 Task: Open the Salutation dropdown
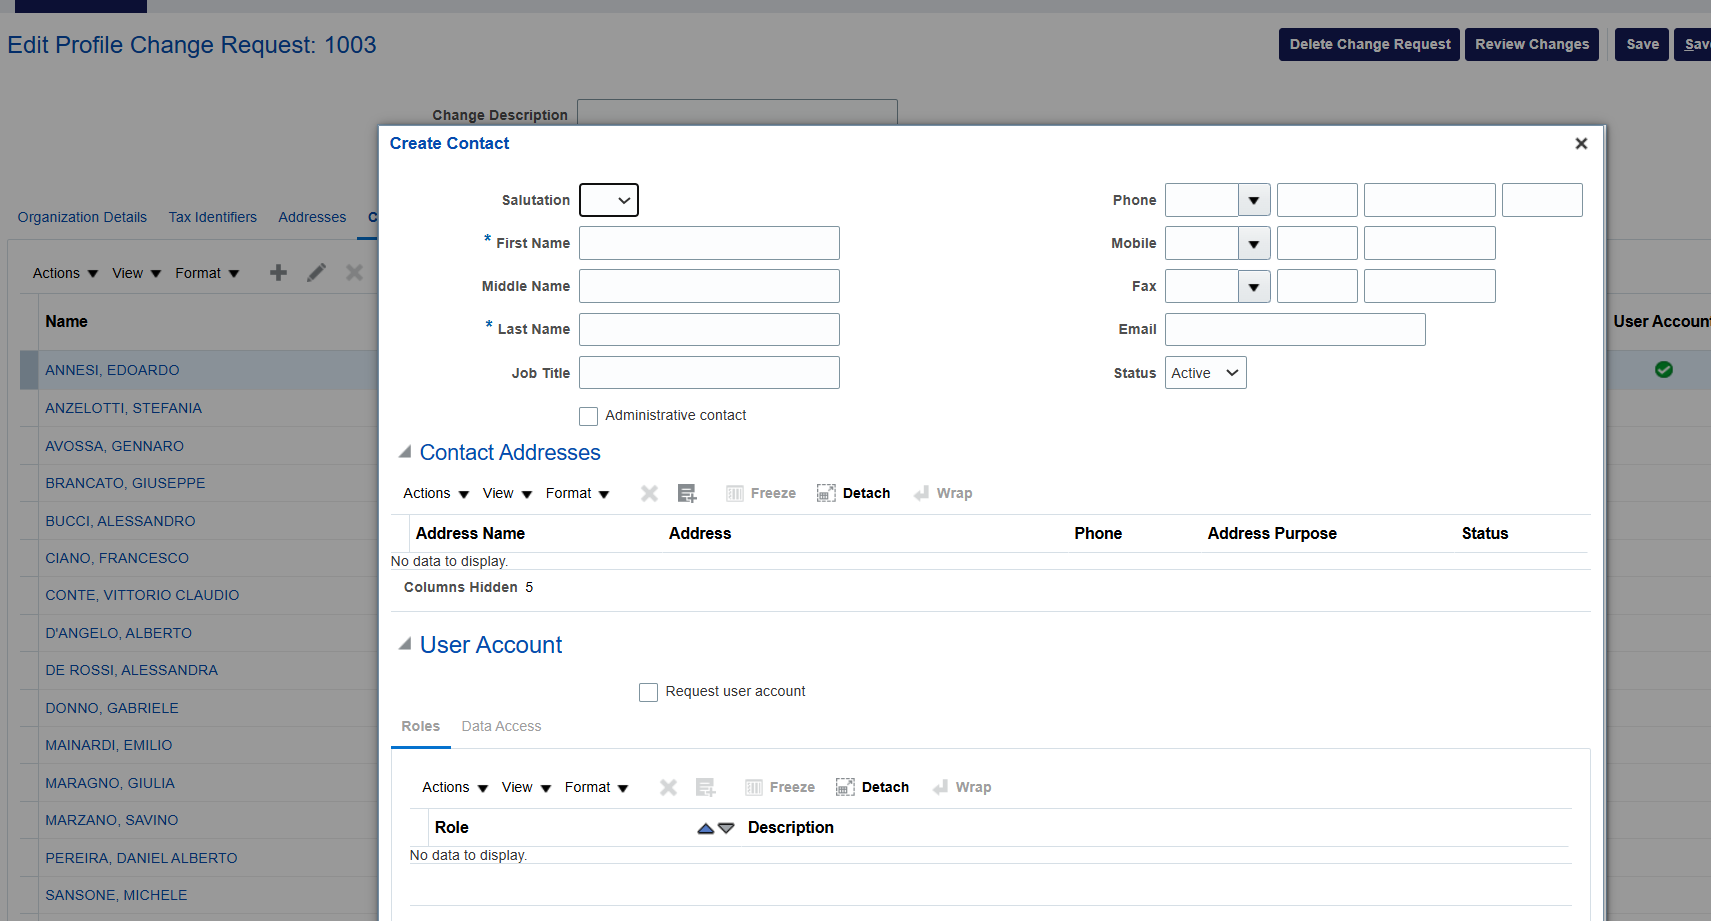tap(609, 200)
